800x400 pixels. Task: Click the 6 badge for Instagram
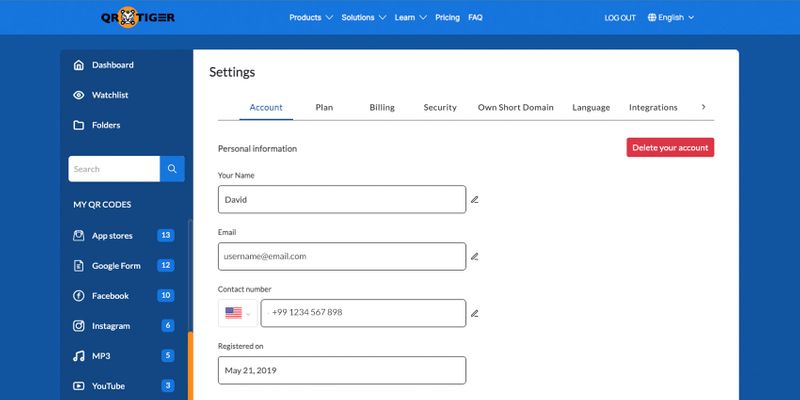pyautogui.click(x=168, y=326)
